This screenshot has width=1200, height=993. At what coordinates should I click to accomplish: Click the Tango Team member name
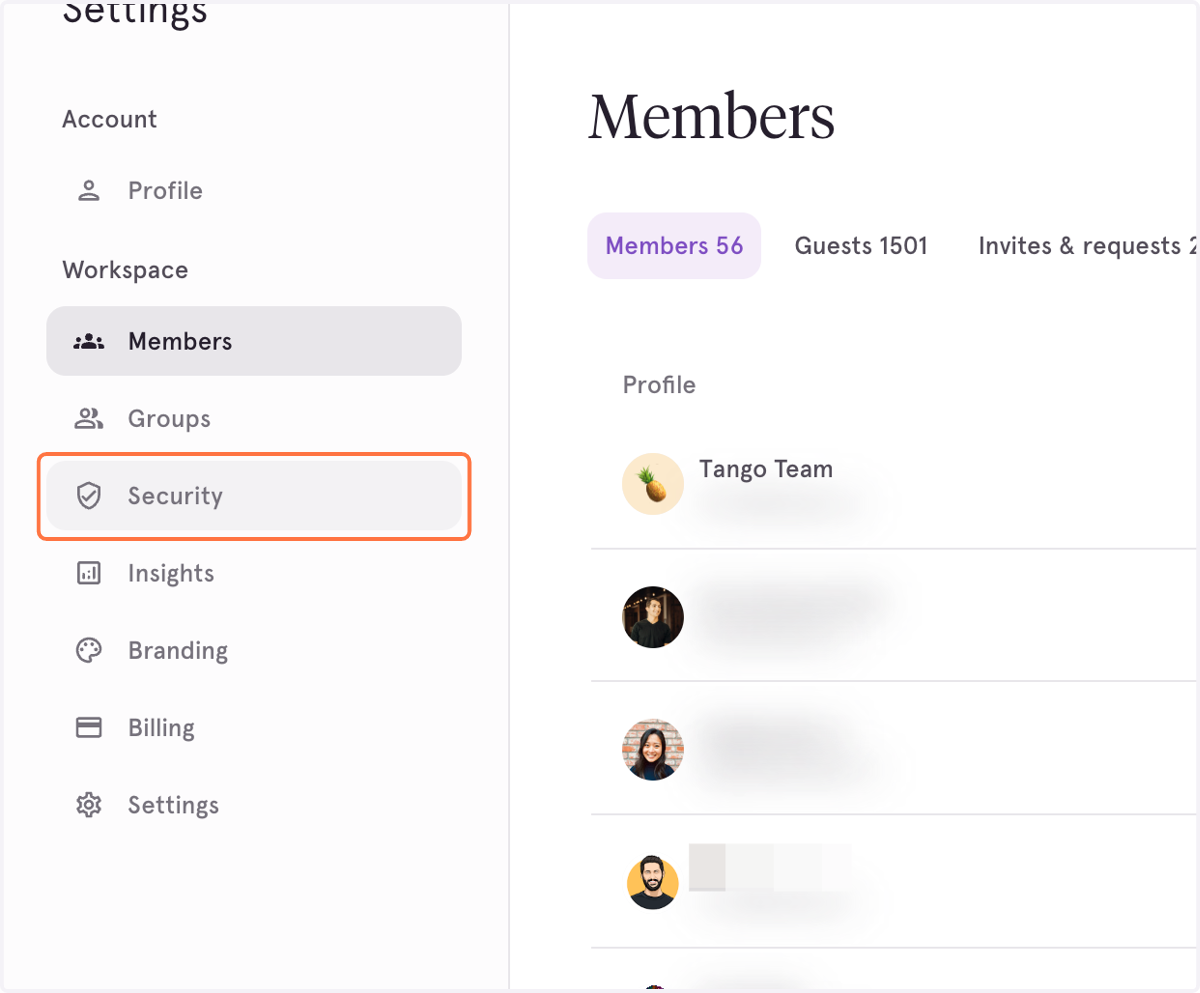[766, 469]
